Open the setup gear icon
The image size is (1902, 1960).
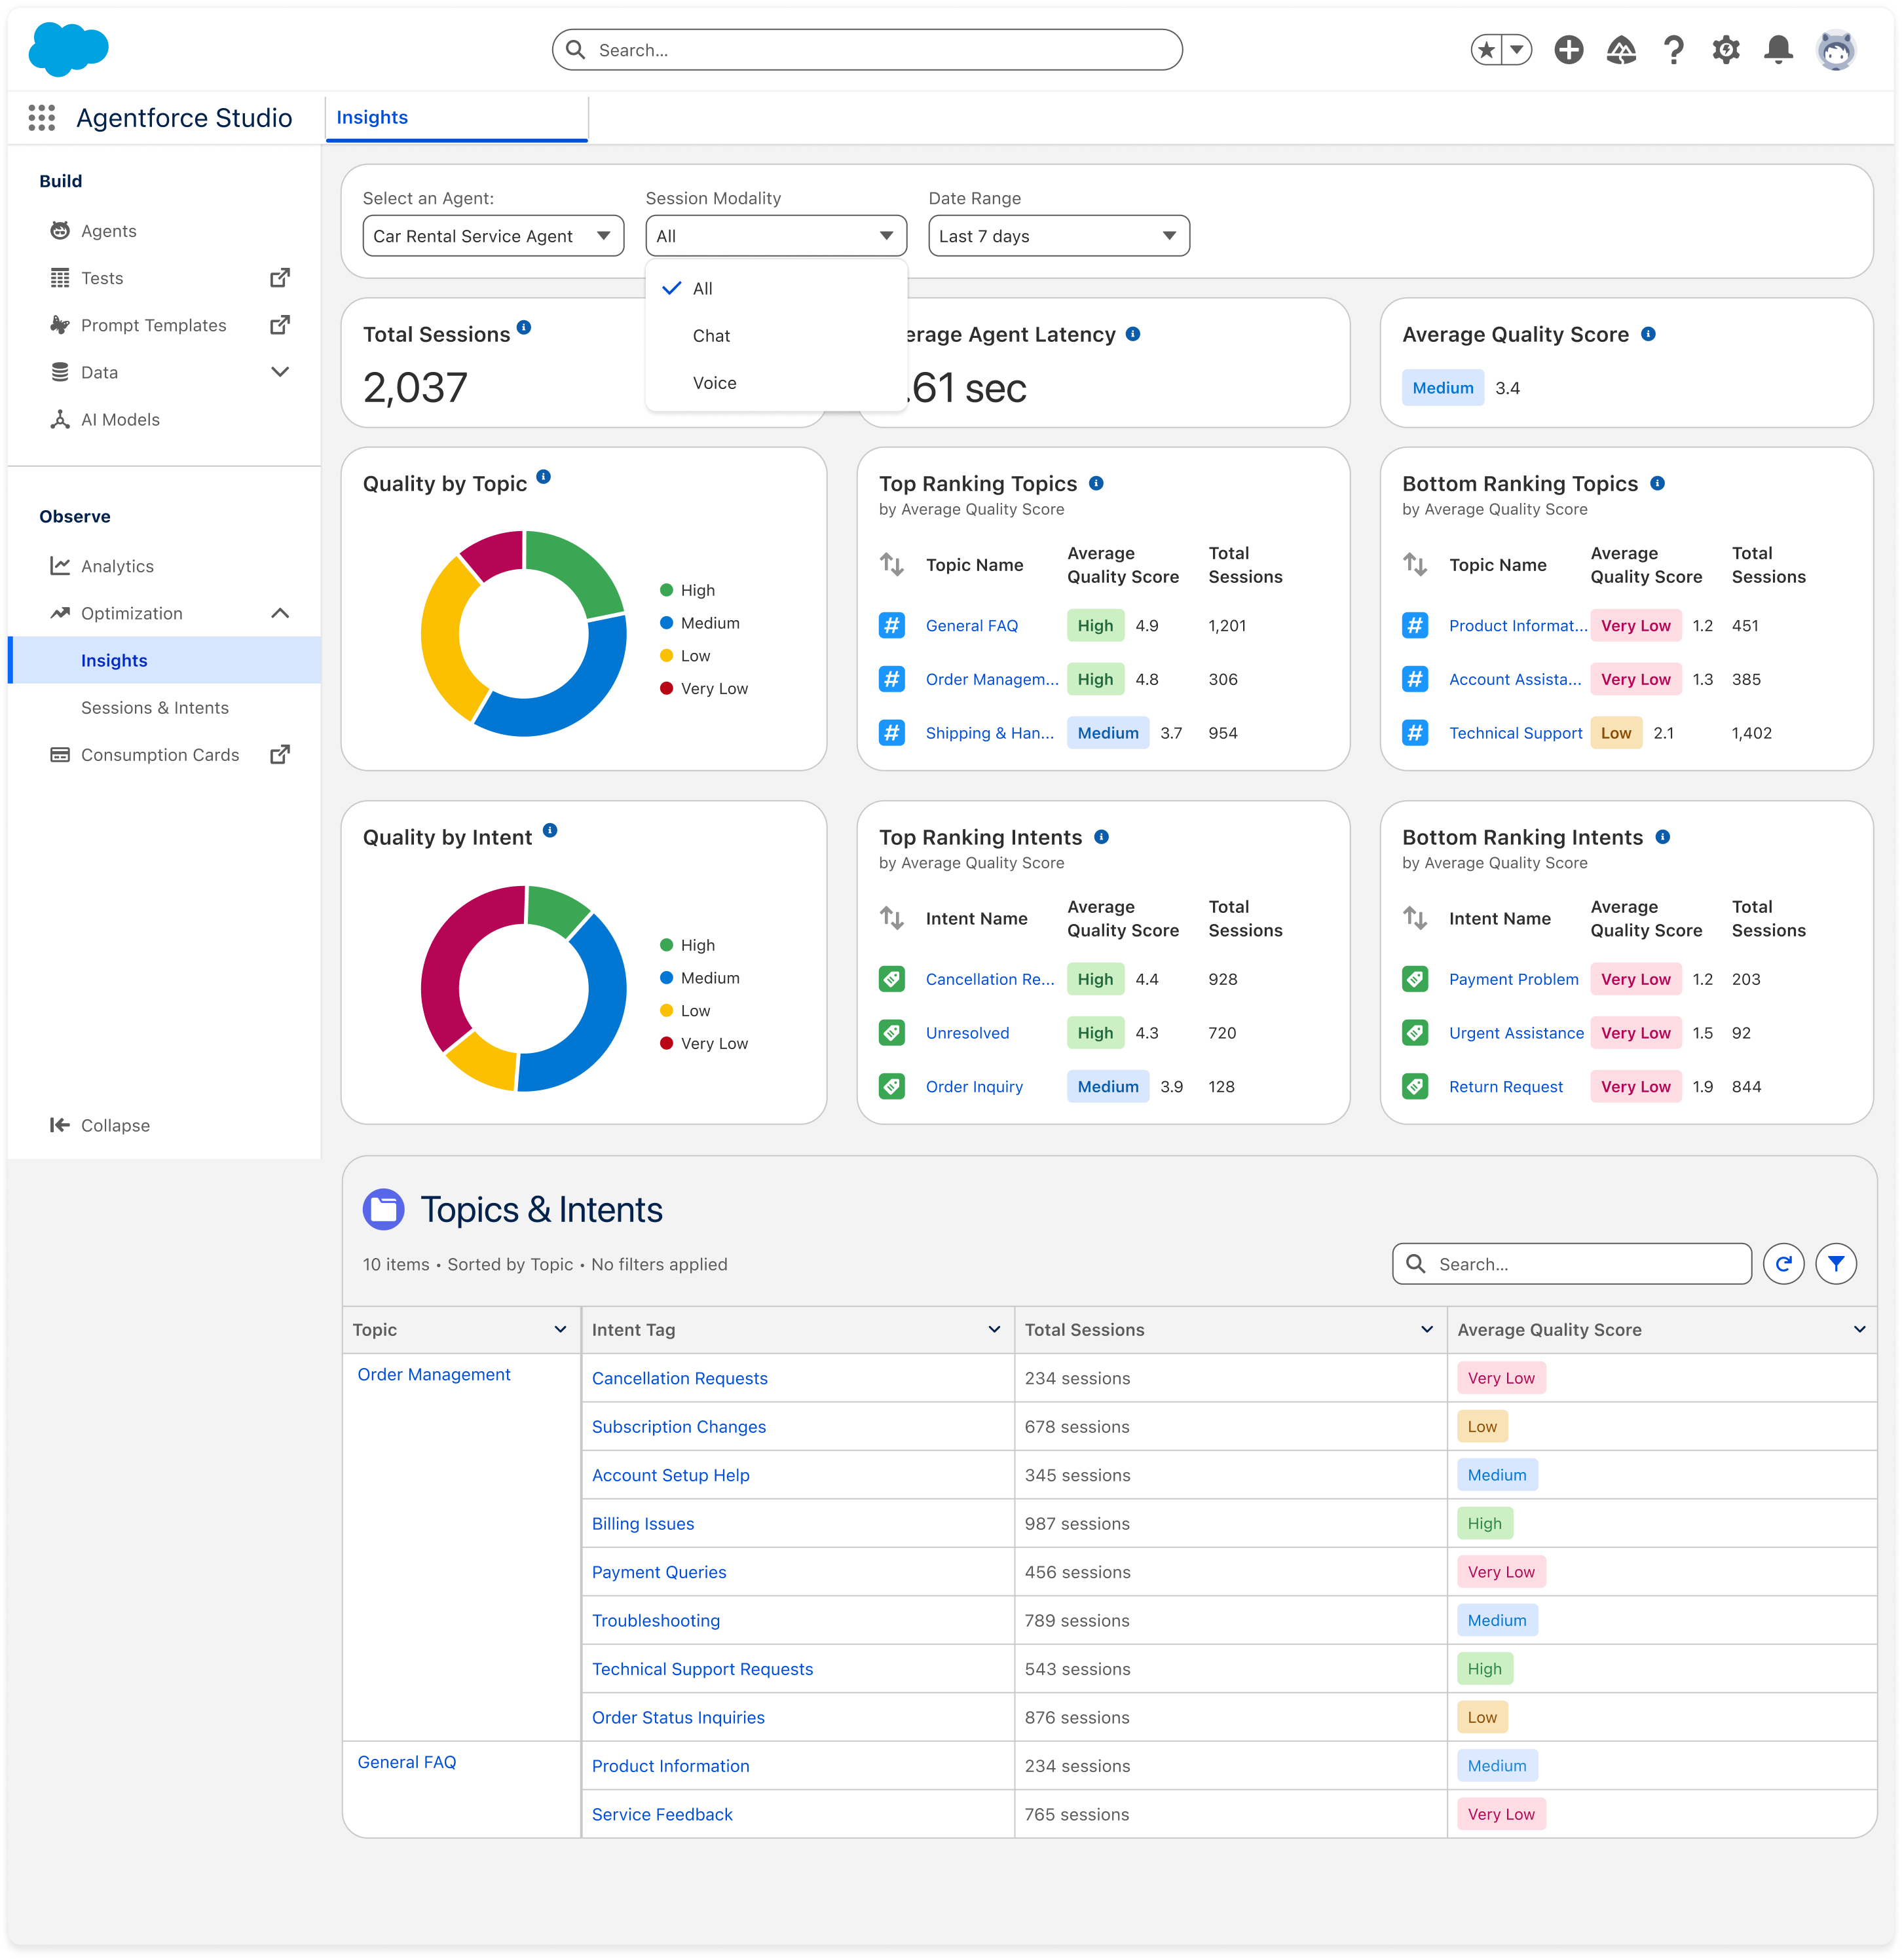(x=1726, y=50)
